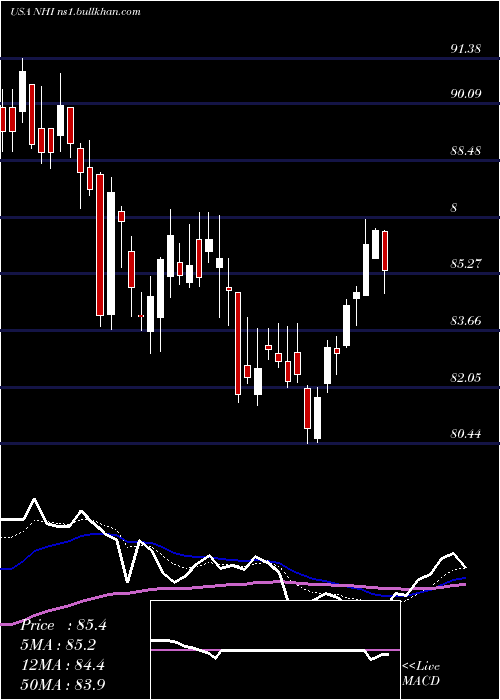Image resolution: width=500 pixels, height=700 pixels.
Task: Click the 82.05 price level label
Action: tap(466, 378)
